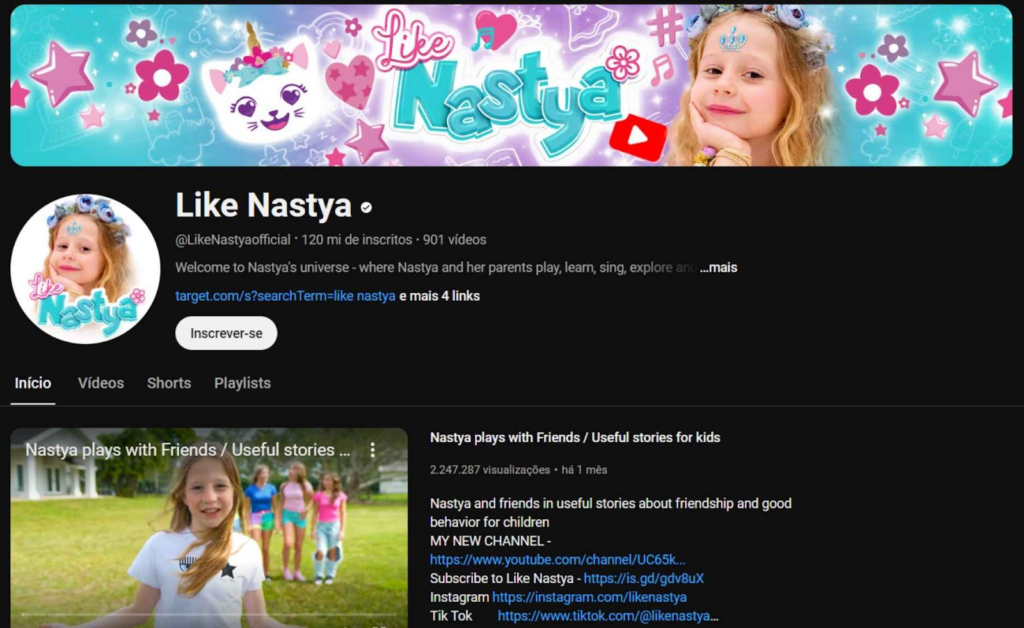Expand channel description with ...mais

tap(718, 268)
